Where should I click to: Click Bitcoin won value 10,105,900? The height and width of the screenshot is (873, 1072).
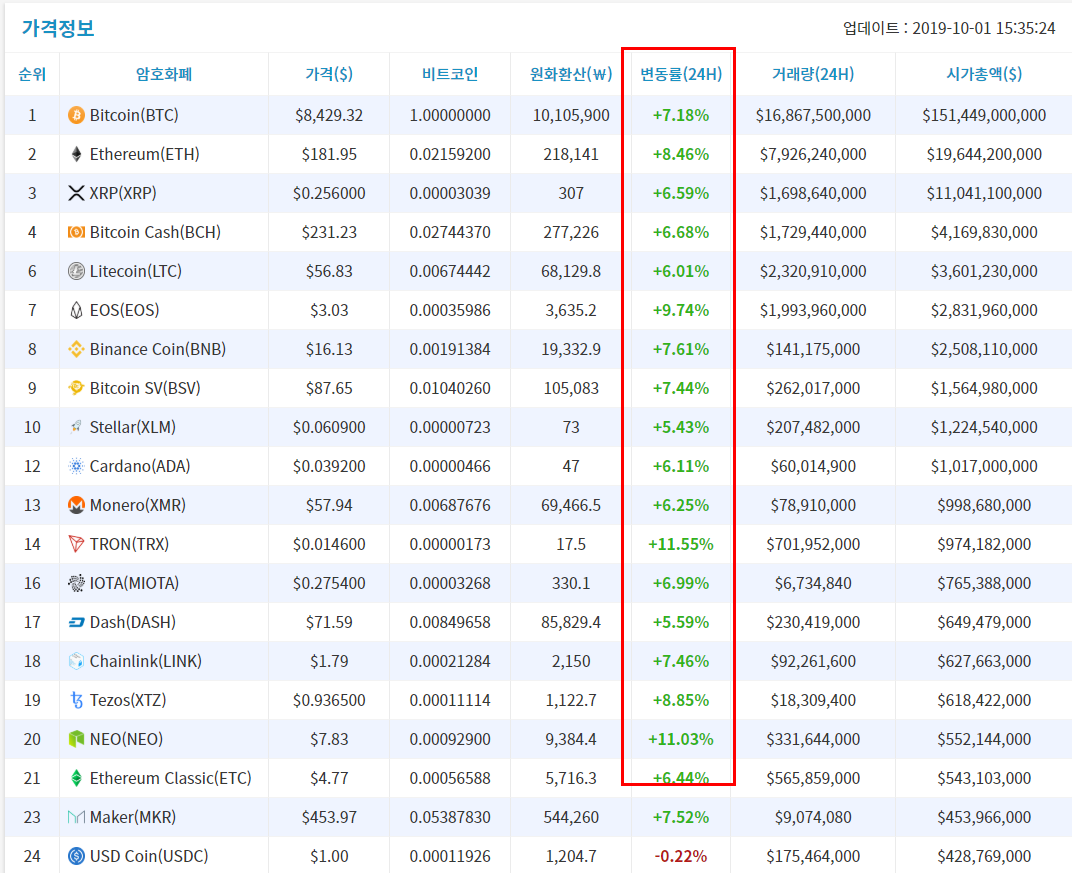coord(571,115)
